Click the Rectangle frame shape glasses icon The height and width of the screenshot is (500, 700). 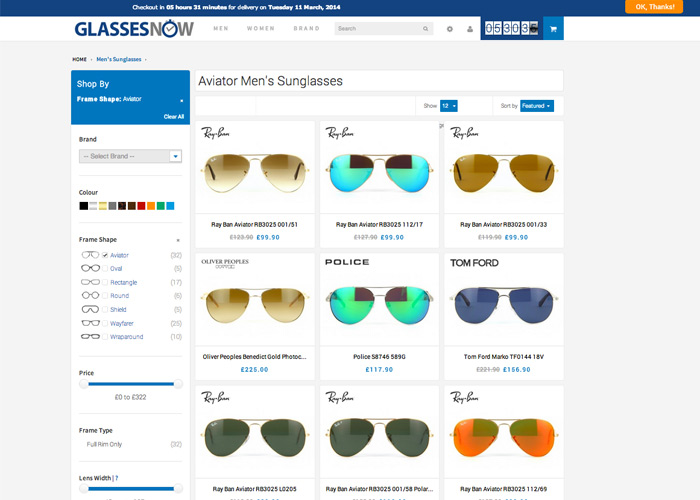90,282
